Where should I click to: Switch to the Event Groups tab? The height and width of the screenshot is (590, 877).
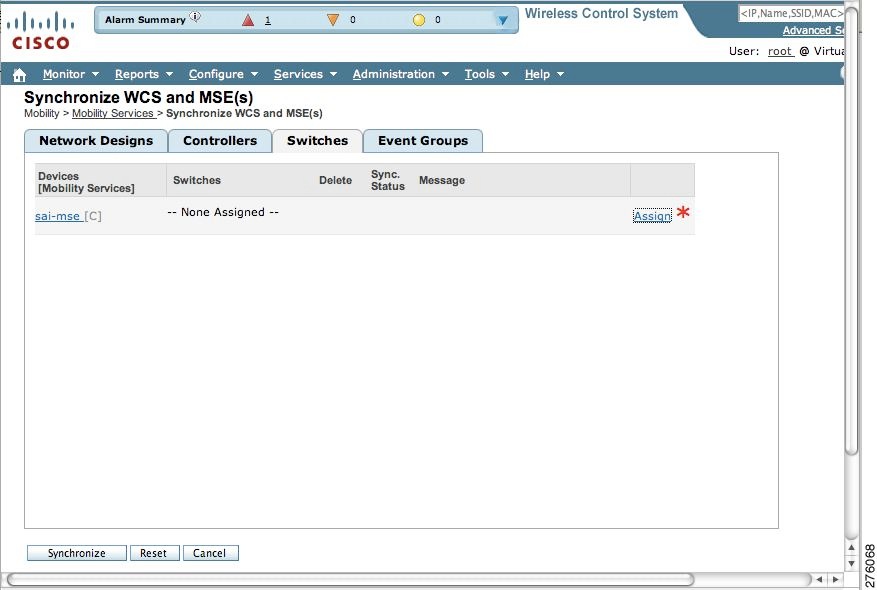point(423,141)
